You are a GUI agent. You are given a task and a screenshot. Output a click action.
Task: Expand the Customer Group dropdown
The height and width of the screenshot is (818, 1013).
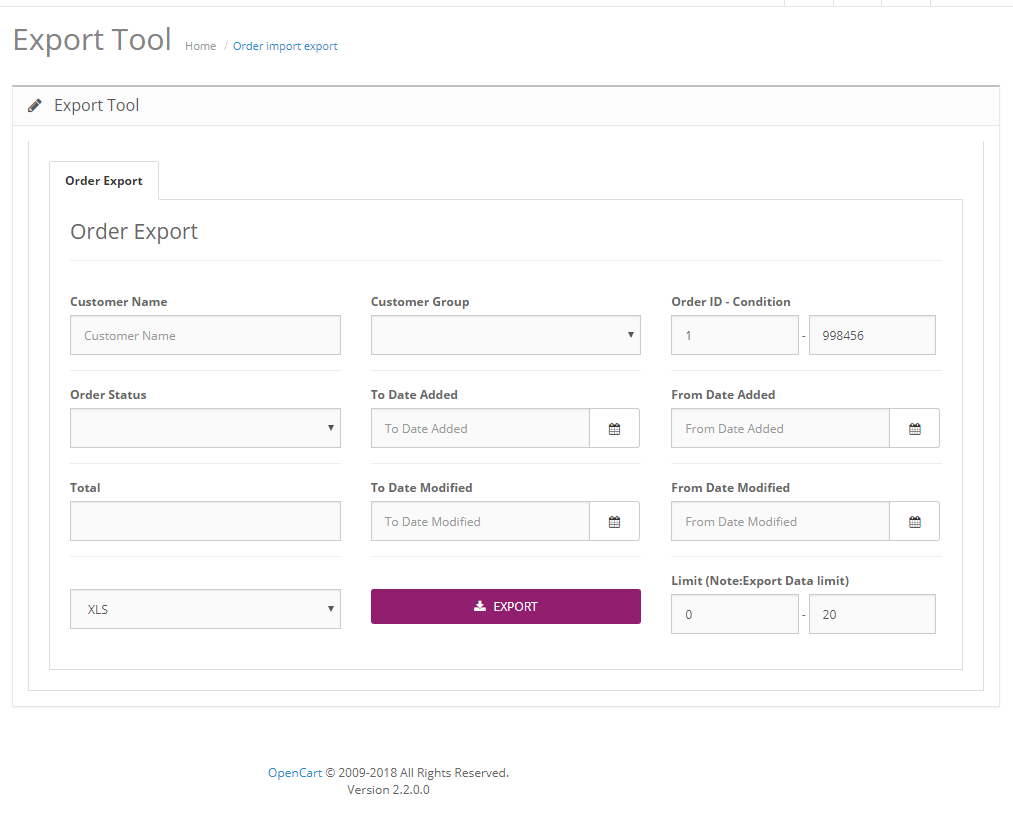click(505, 335)
